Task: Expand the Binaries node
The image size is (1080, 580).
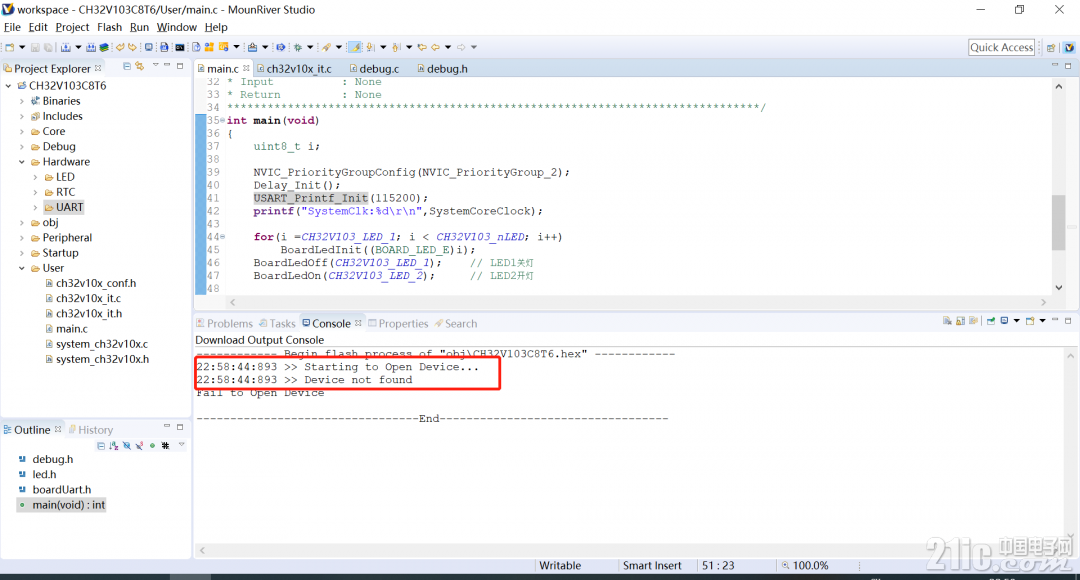Action: [x=21, y=101]
